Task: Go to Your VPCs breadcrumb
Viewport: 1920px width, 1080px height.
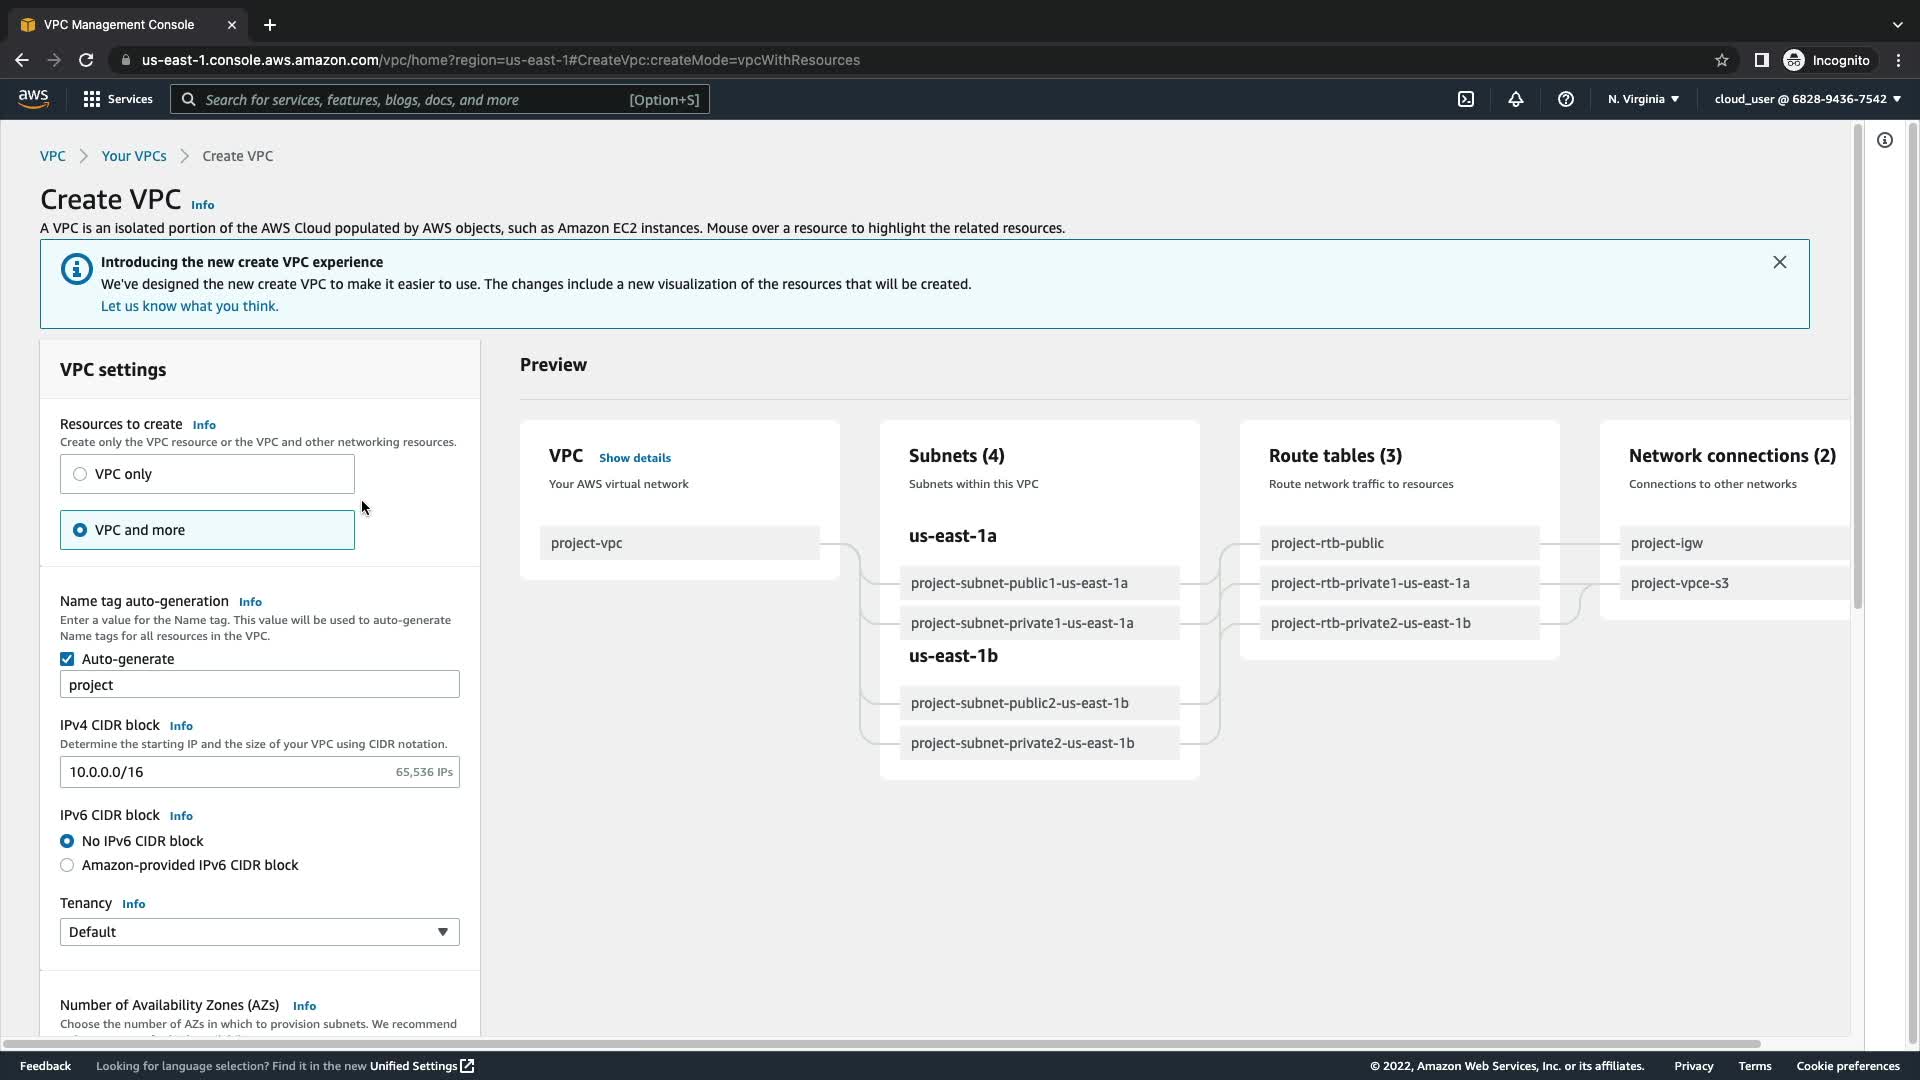Action: coord(133,156)
